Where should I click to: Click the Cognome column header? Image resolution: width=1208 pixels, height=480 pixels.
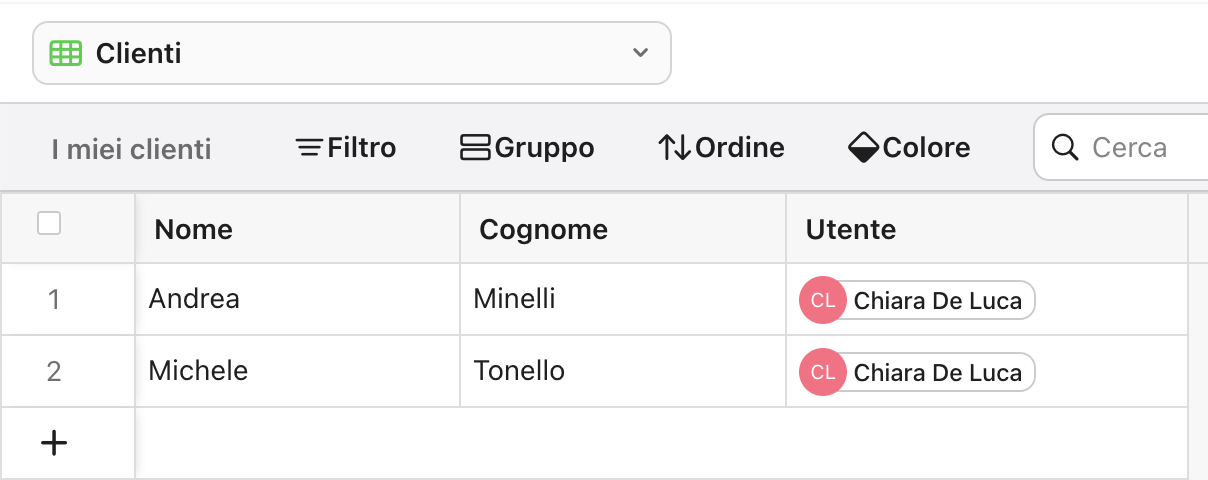click(544, 230)
